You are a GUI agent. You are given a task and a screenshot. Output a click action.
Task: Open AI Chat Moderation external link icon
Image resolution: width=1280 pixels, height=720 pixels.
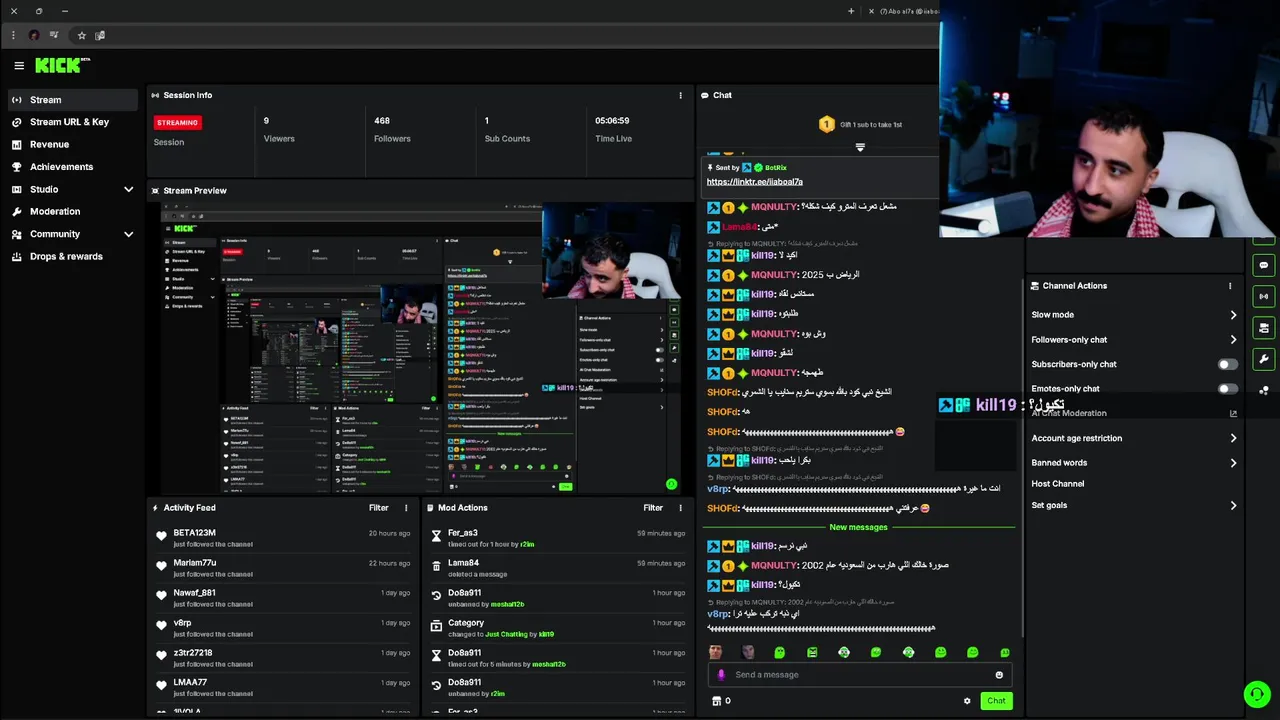(1233, 413)
